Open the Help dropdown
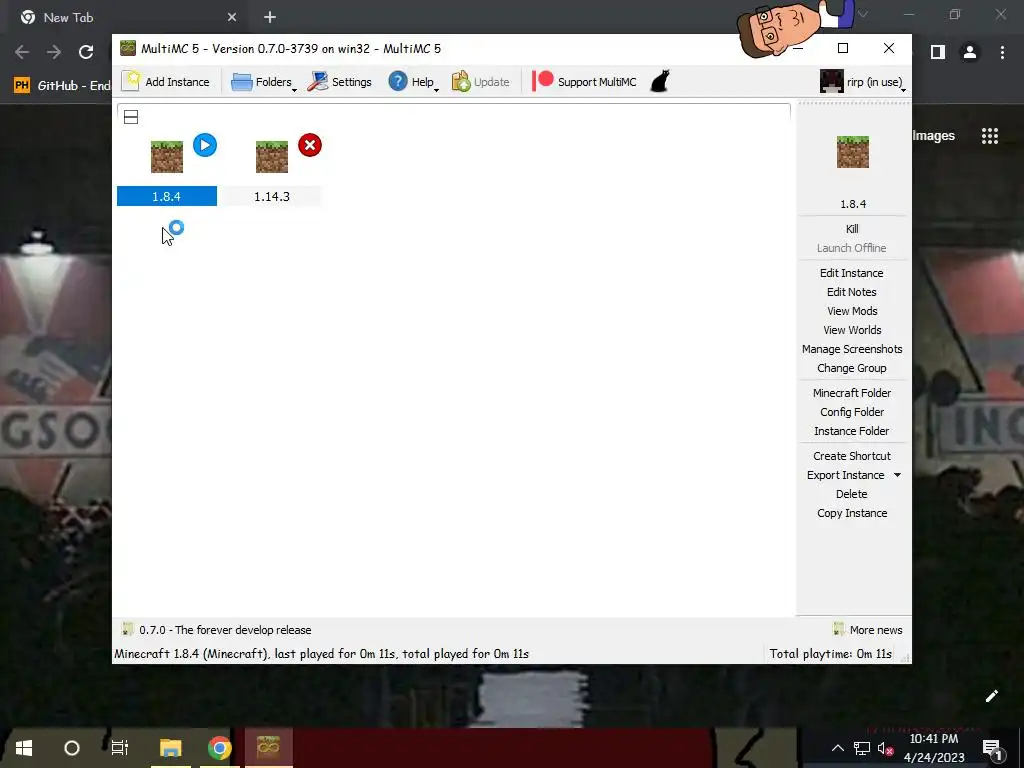Image resolution: width=1024 pixels, height=768 pixels. coord(413,82)
